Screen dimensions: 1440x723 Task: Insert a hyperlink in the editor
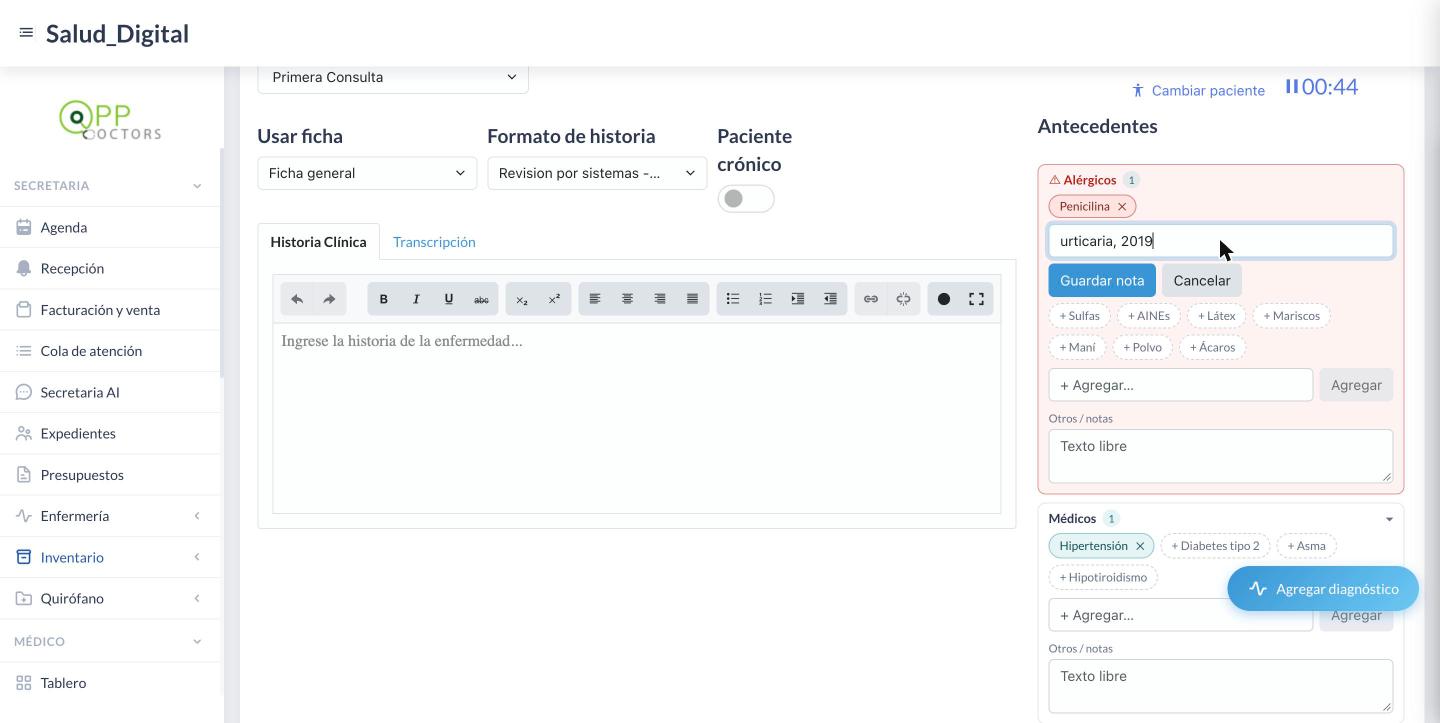coord(871,299)
